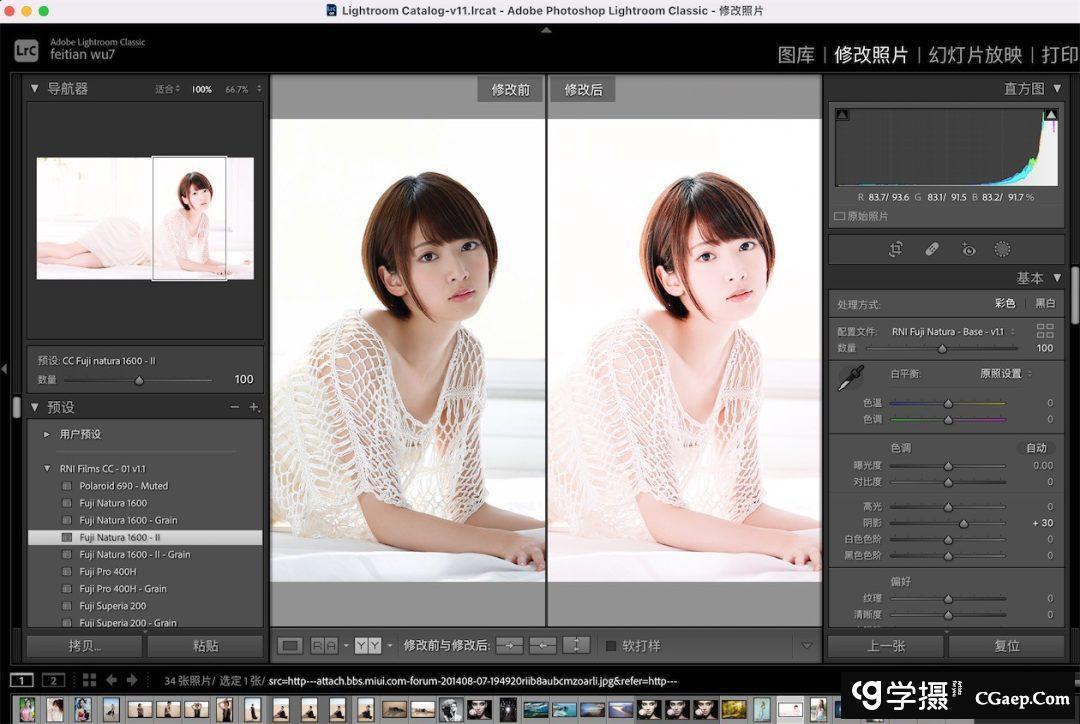Image resolution: width=1080 pixels, height=724 pixels.
Task: Open the 白平衡 原照设置 dropdown
Action: [1005, 374]
